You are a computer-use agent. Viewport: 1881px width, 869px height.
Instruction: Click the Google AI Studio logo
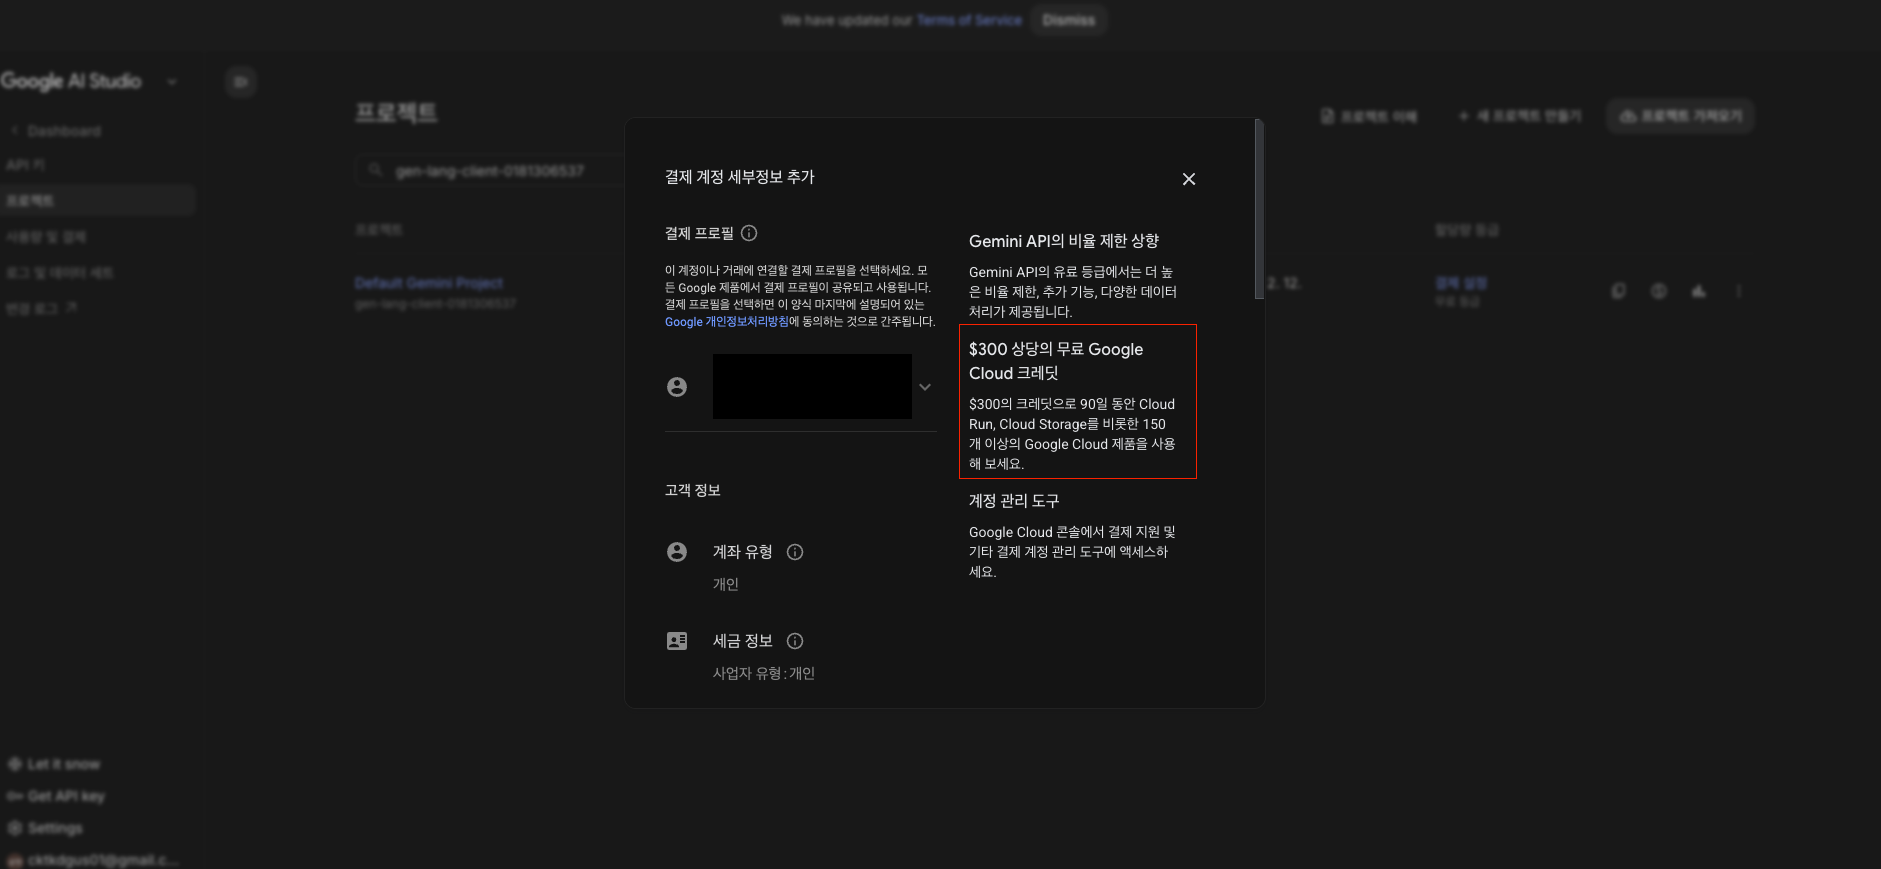[x=71, y=81]
